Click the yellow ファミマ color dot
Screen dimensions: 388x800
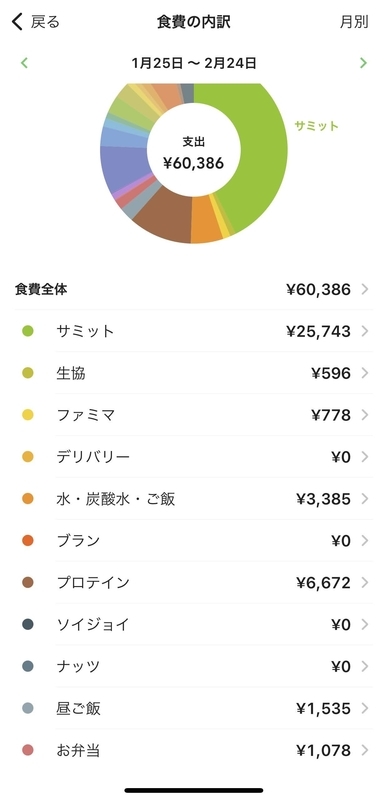(28, 415)
